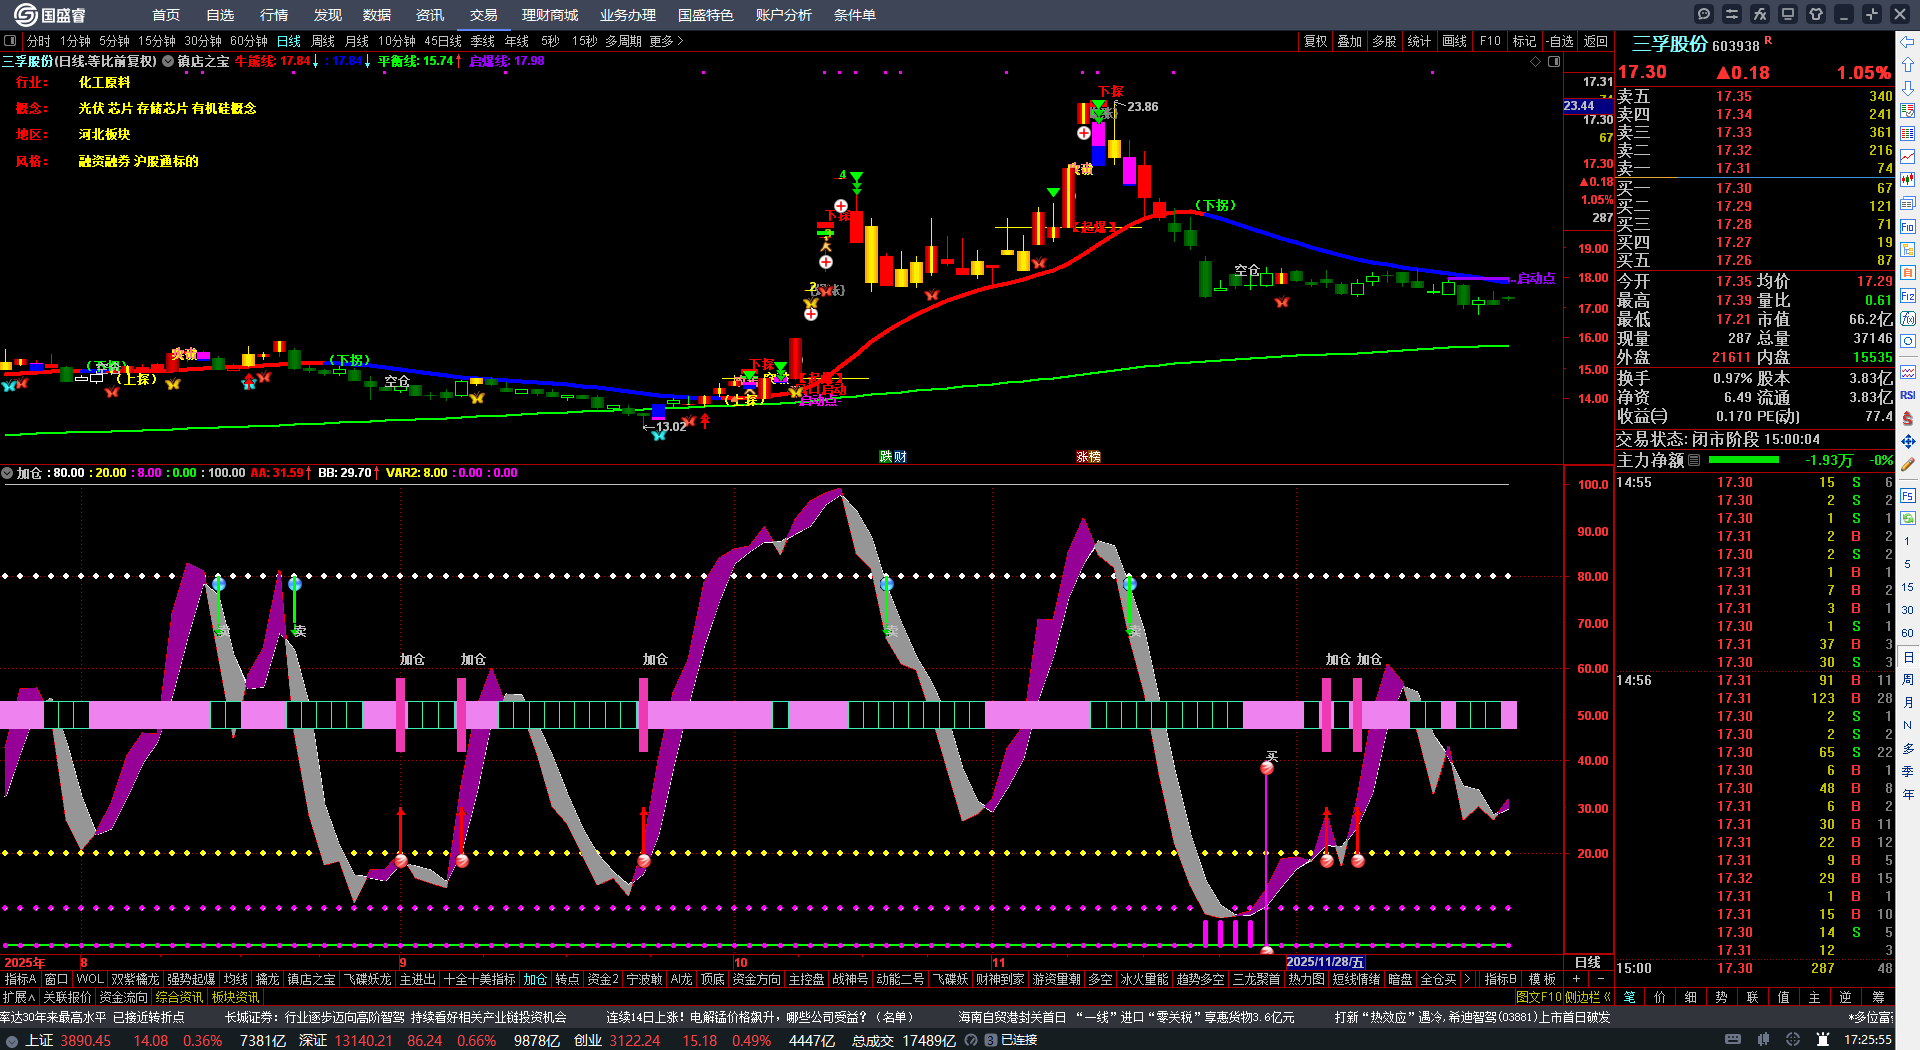
Task: Click the alert siren icon in status bar
Action: 1822,1040
